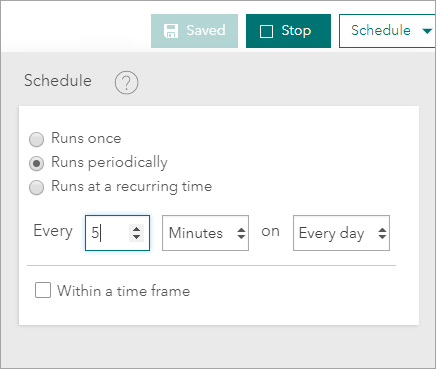Open the Minutes unit dropdown
The image size is (436, 369).
(x=205, y=233)
